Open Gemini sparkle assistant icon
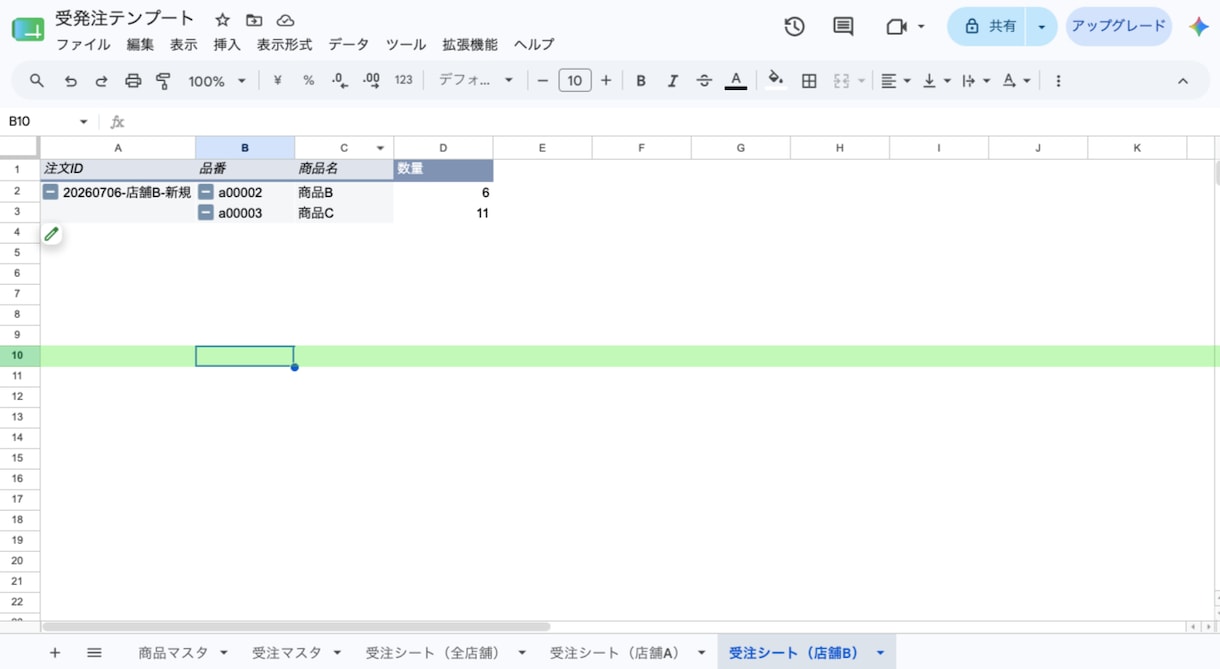Viewport: 1220px width, 669px height. [1198, 27]
